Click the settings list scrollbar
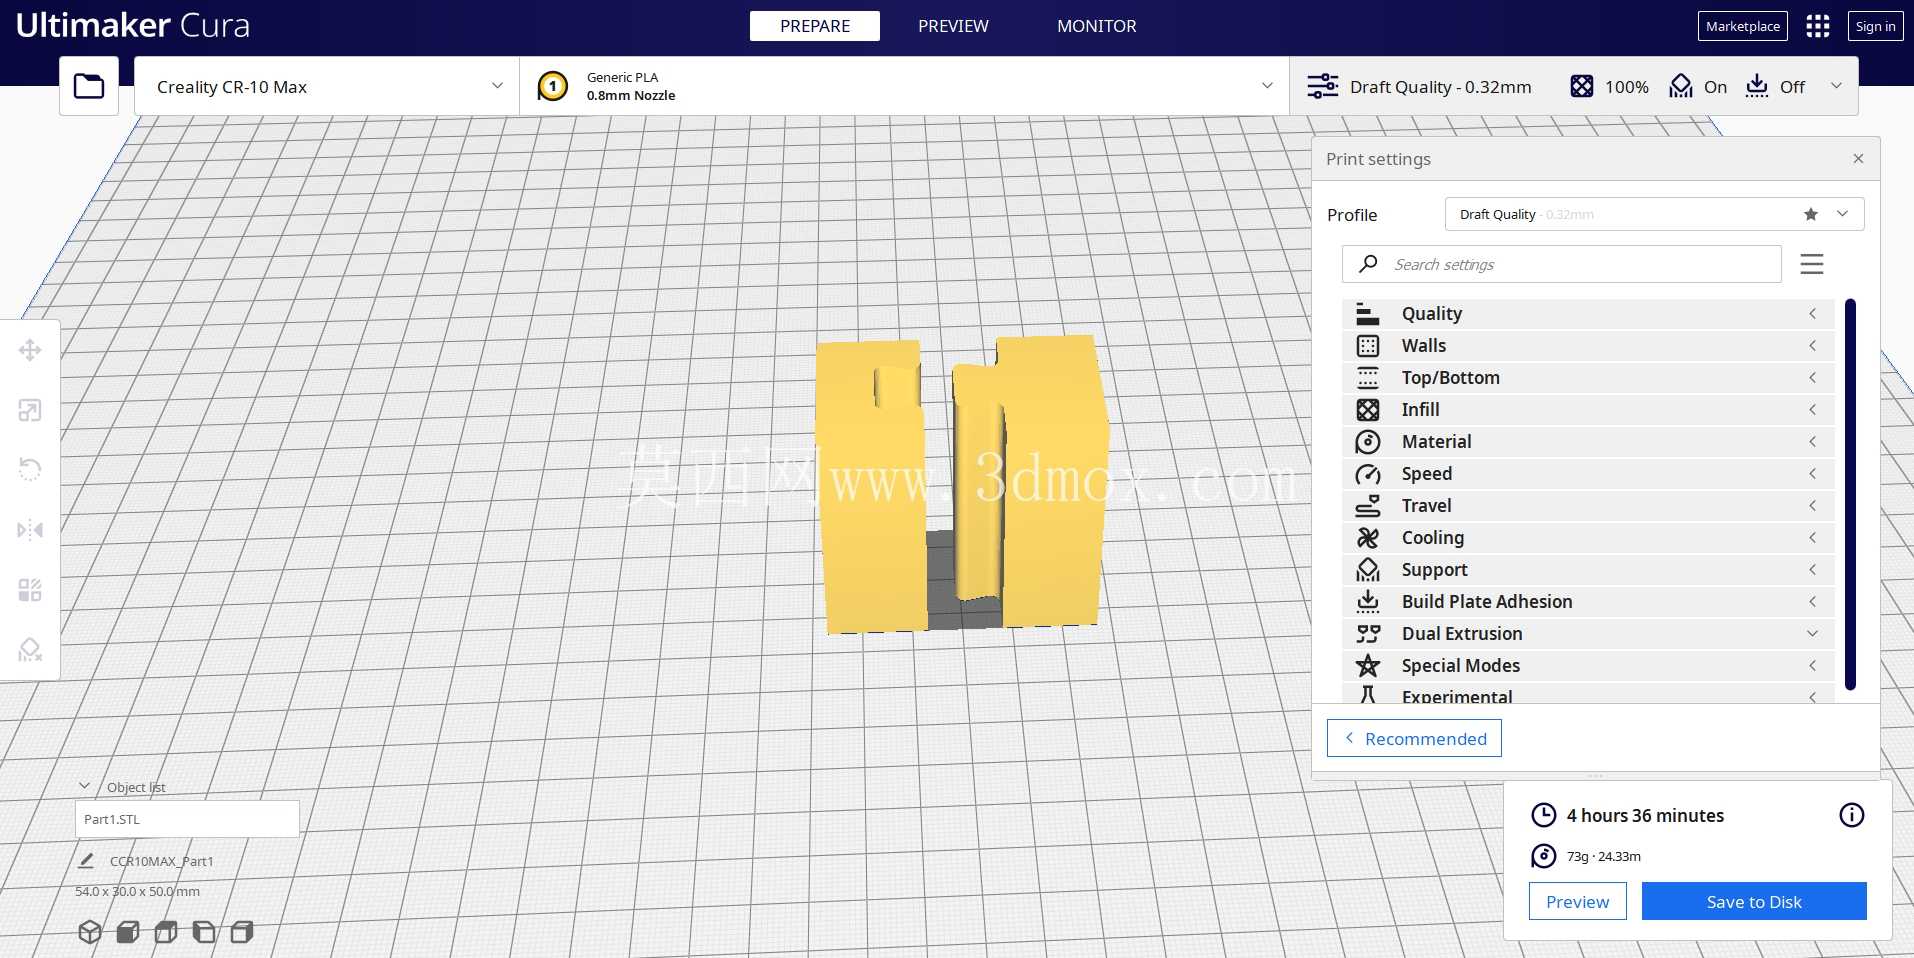 (1850, 494)
